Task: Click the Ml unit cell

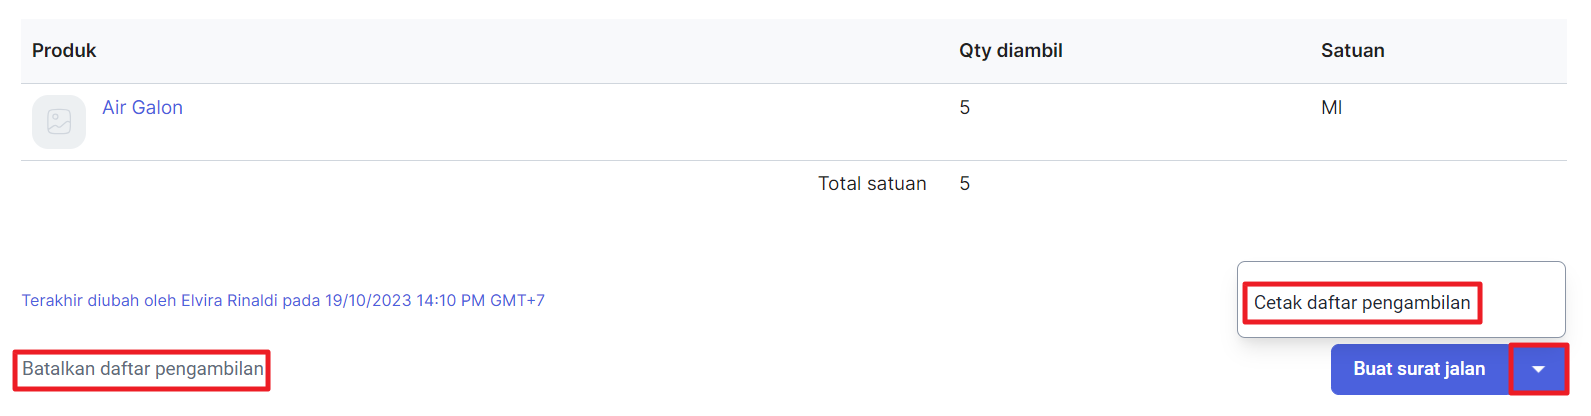Action: pyautogui.click(x=1332, y=108)
